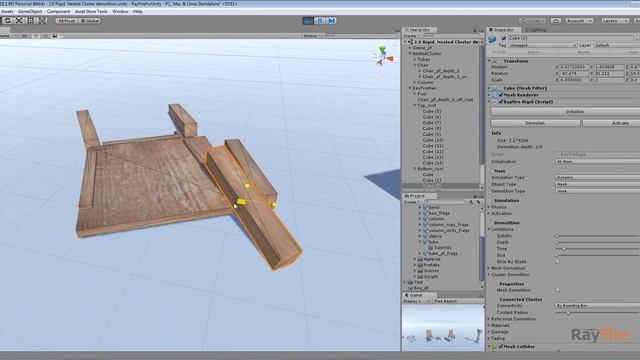Click the tube prefab icon in Project
This screenshot has height=360, width=640.
click(x=425, y=242)
